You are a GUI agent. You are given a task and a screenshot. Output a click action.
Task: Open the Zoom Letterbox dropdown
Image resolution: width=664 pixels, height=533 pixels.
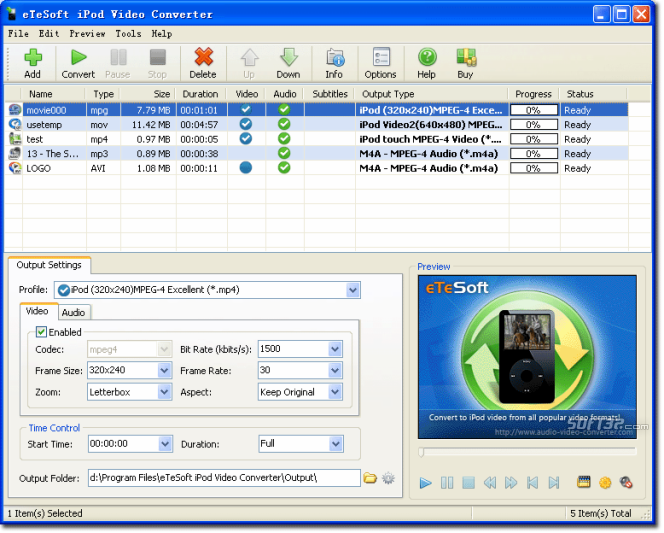[164, 392]
